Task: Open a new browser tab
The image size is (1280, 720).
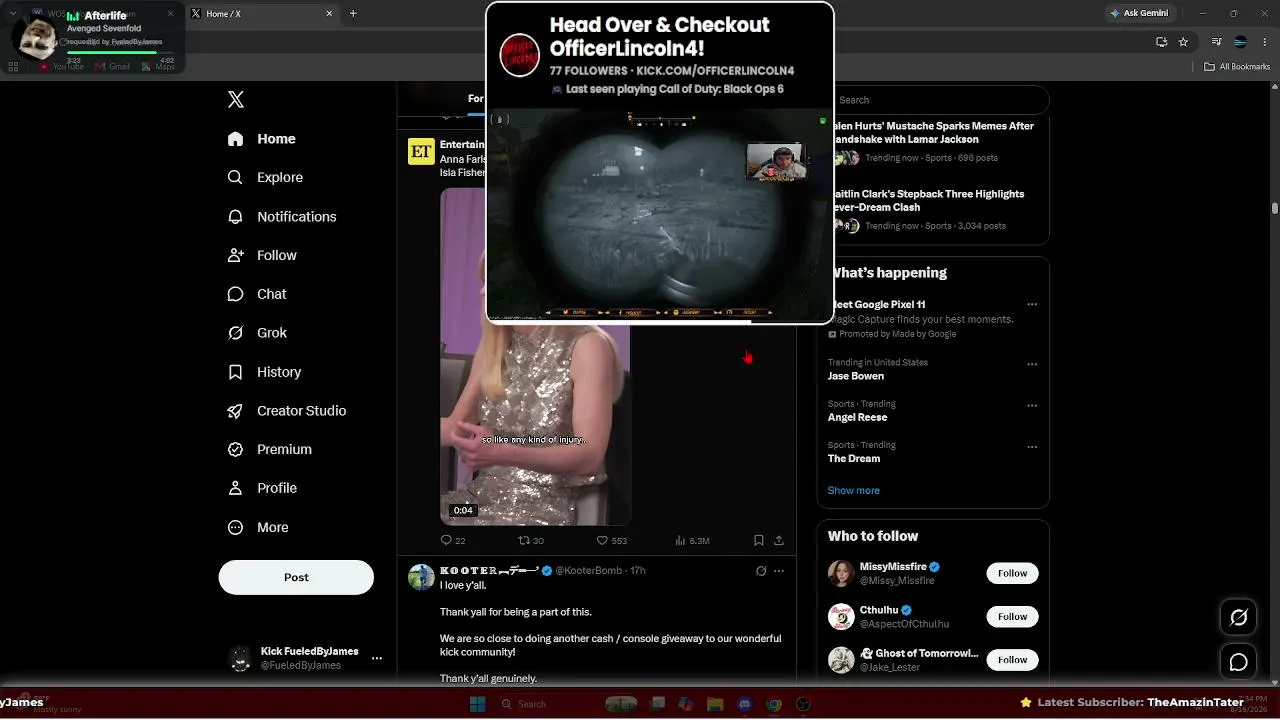Action: [353, 14]
